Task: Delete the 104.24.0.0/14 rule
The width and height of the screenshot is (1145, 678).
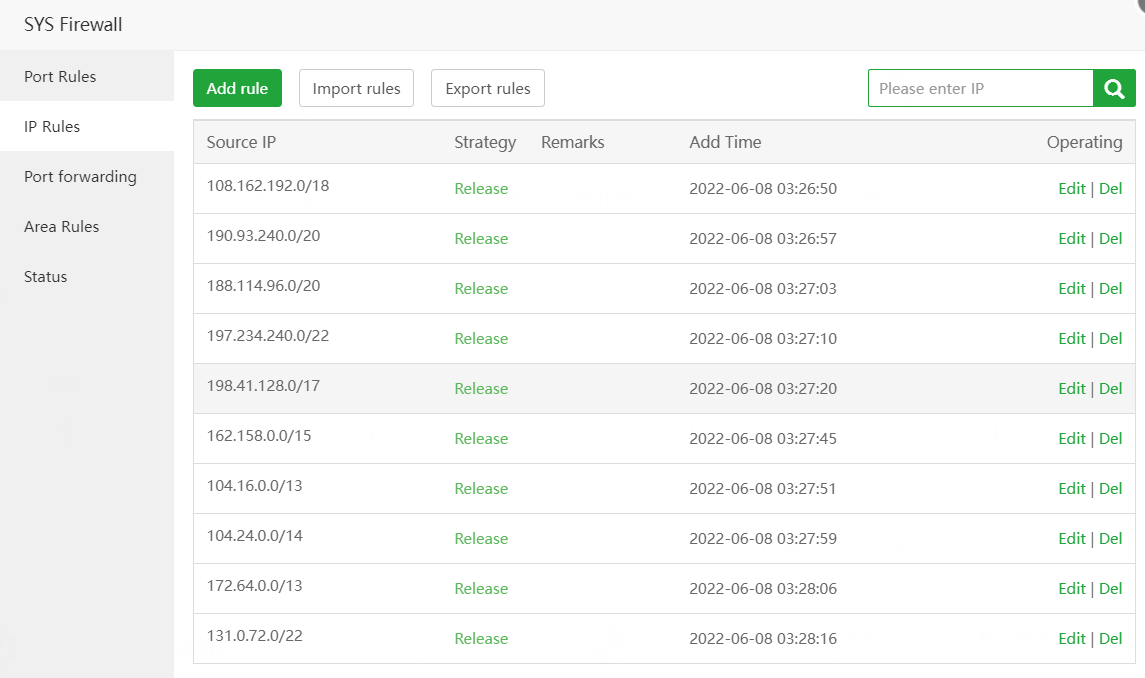Action: (1111, 539)
